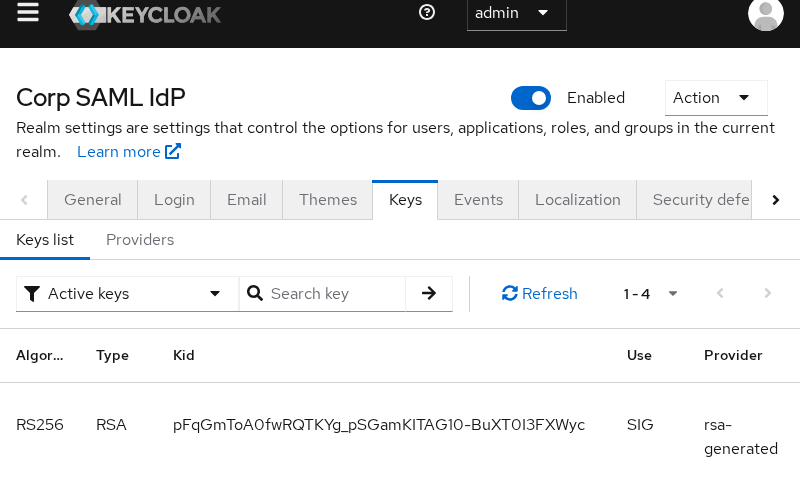800x480 pixels.
Task: Go to the next page of keys
Action: [x=767, y=293]
